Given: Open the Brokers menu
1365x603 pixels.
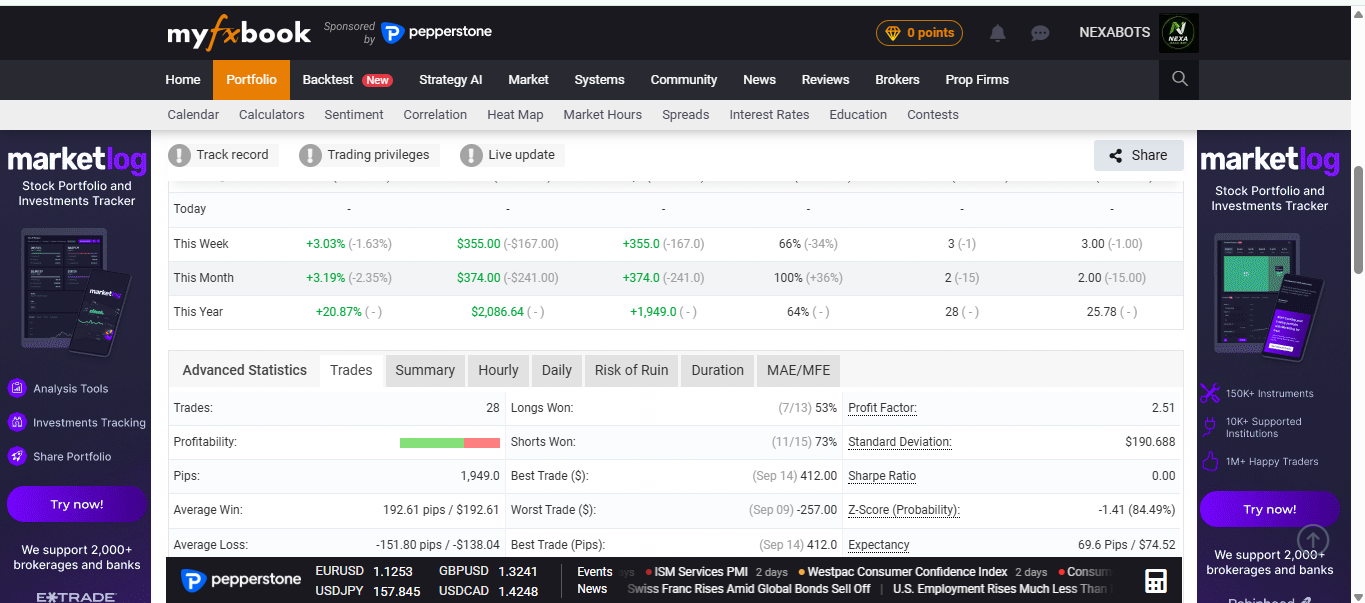Looking at the screenshot, I should tap(897, 80).
